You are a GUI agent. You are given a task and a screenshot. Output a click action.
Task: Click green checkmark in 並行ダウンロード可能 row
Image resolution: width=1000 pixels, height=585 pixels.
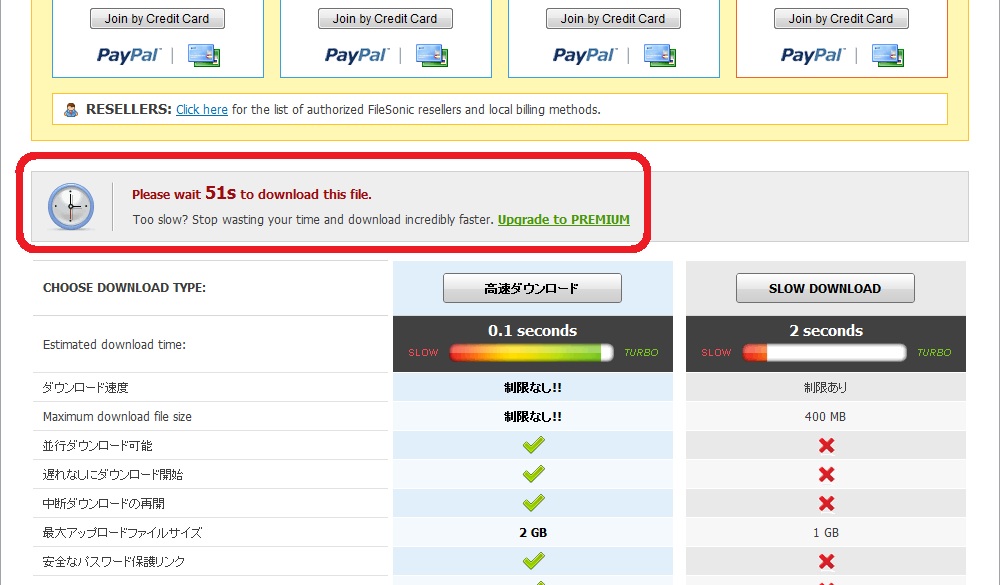point(533,445)
